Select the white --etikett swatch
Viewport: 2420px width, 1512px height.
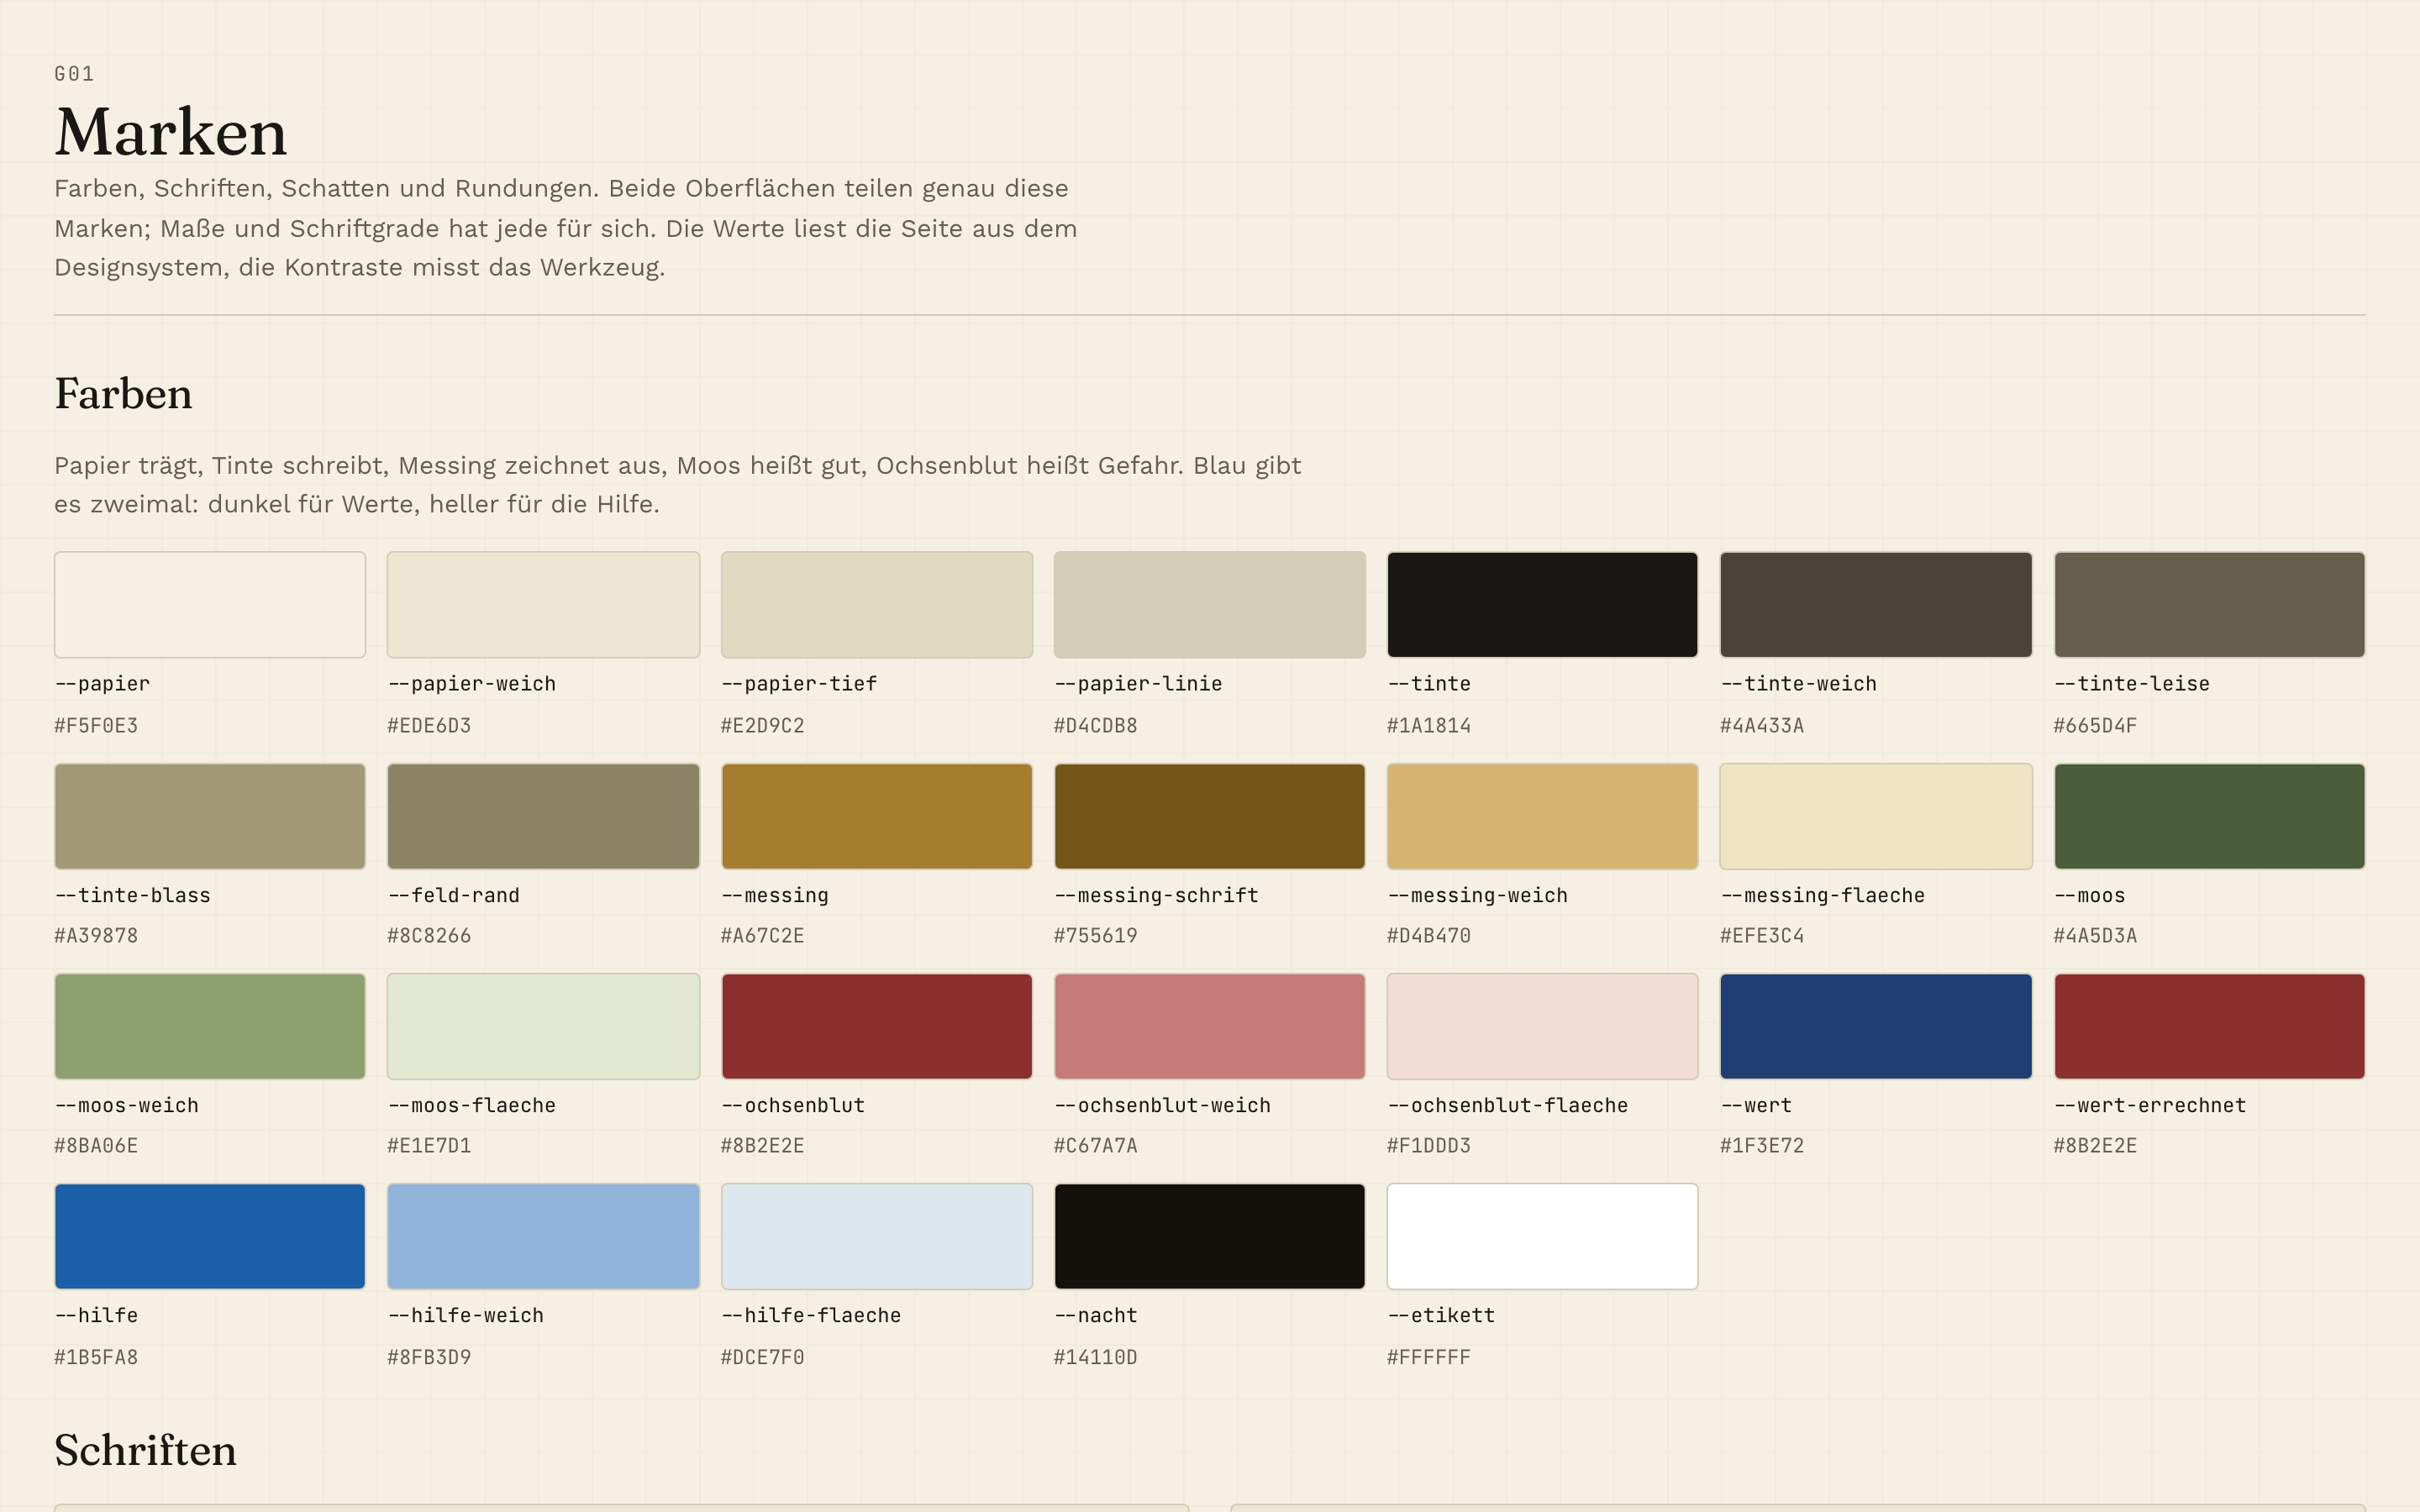[x=1543, y=1236]
